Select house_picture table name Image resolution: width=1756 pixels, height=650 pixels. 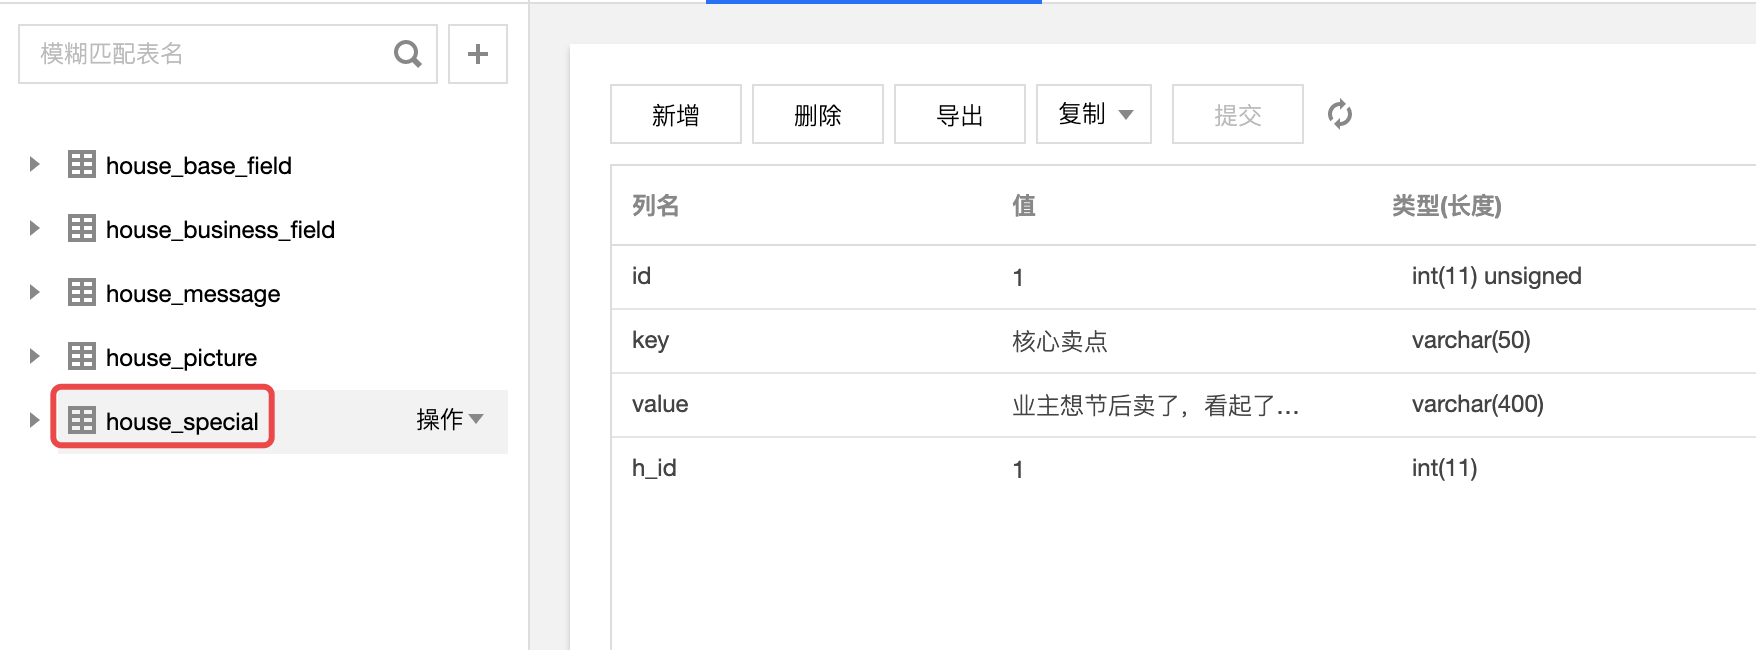click(x=181, y=358)
